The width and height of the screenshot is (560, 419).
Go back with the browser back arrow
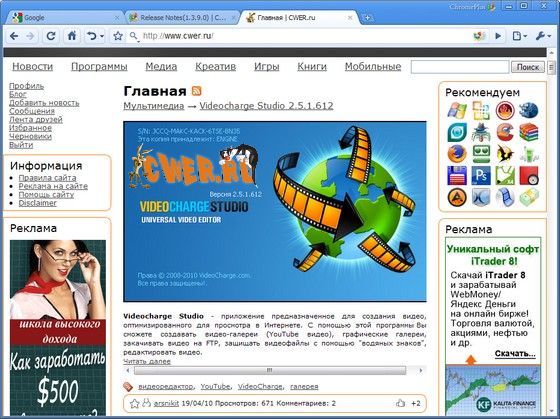pyautogui.click(x=14, y=36)
